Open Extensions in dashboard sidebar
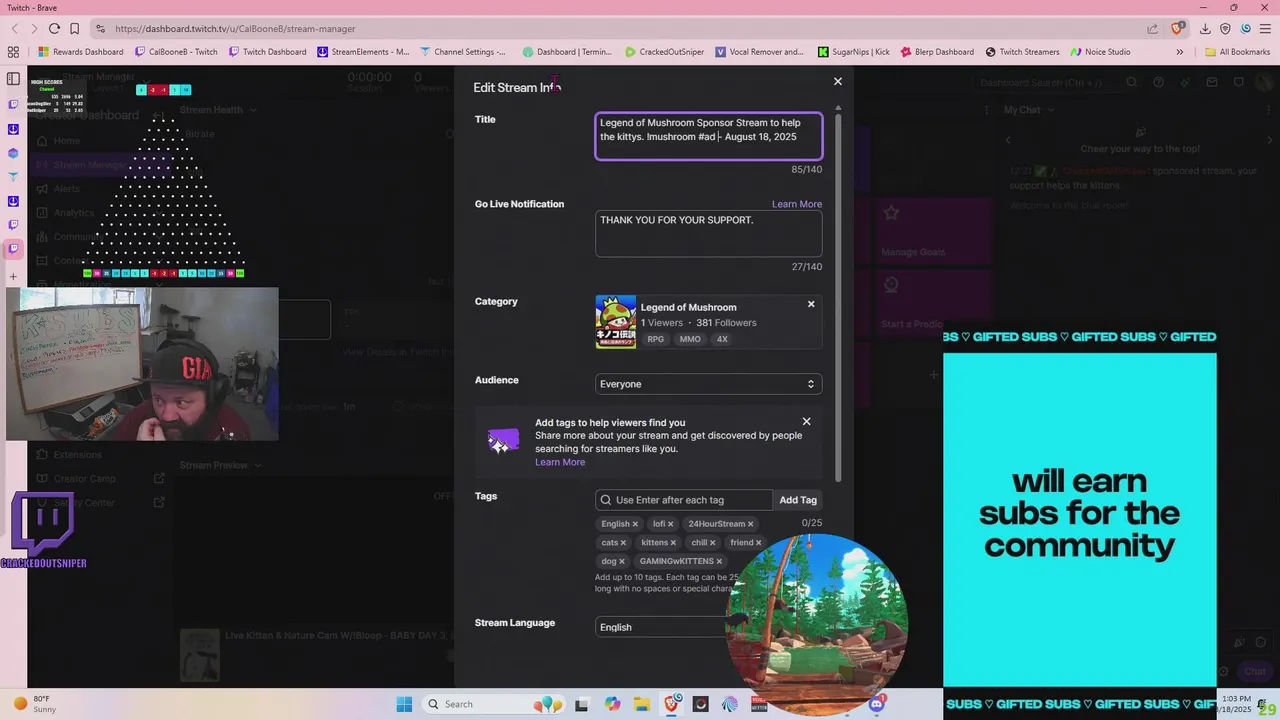This screenshot has height=720, width=1280. [78, 455]
